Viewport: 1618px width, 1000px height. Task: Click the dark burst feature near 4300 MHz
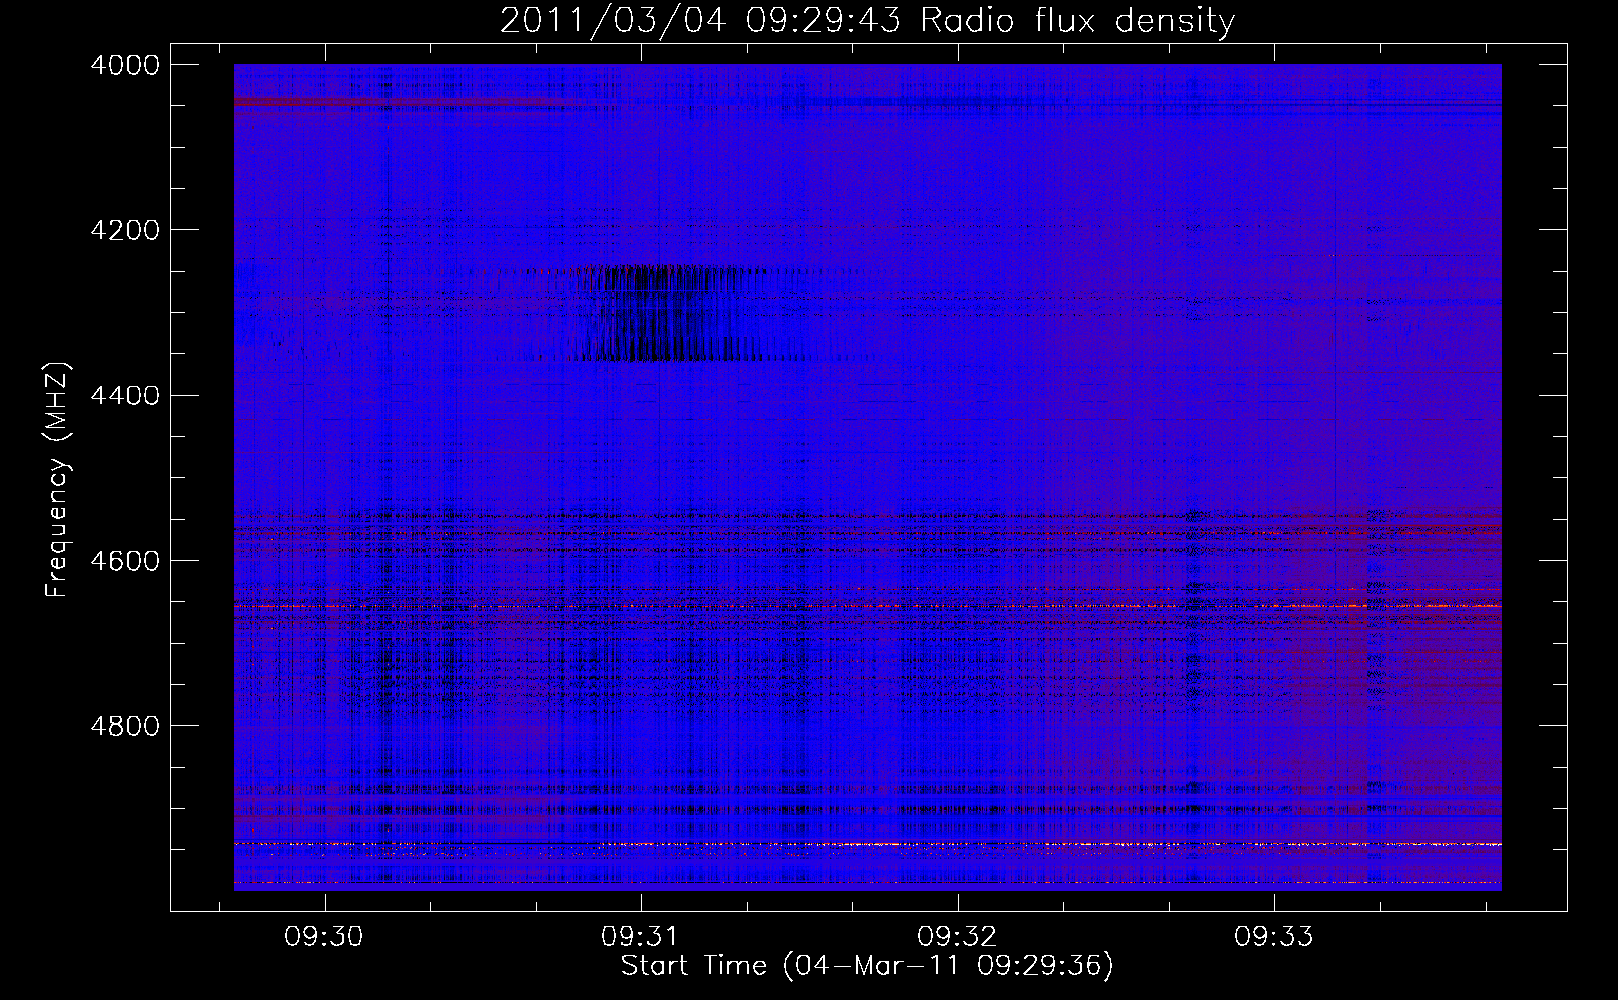coord(665,312)
